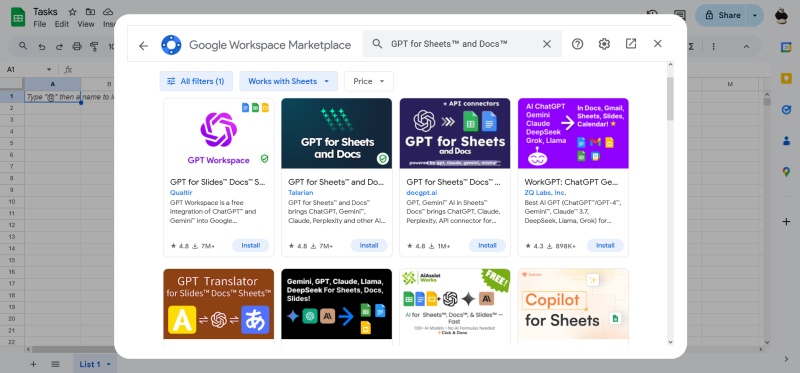Install GPT for Sheets by Talarian

(x=369, y=245)
